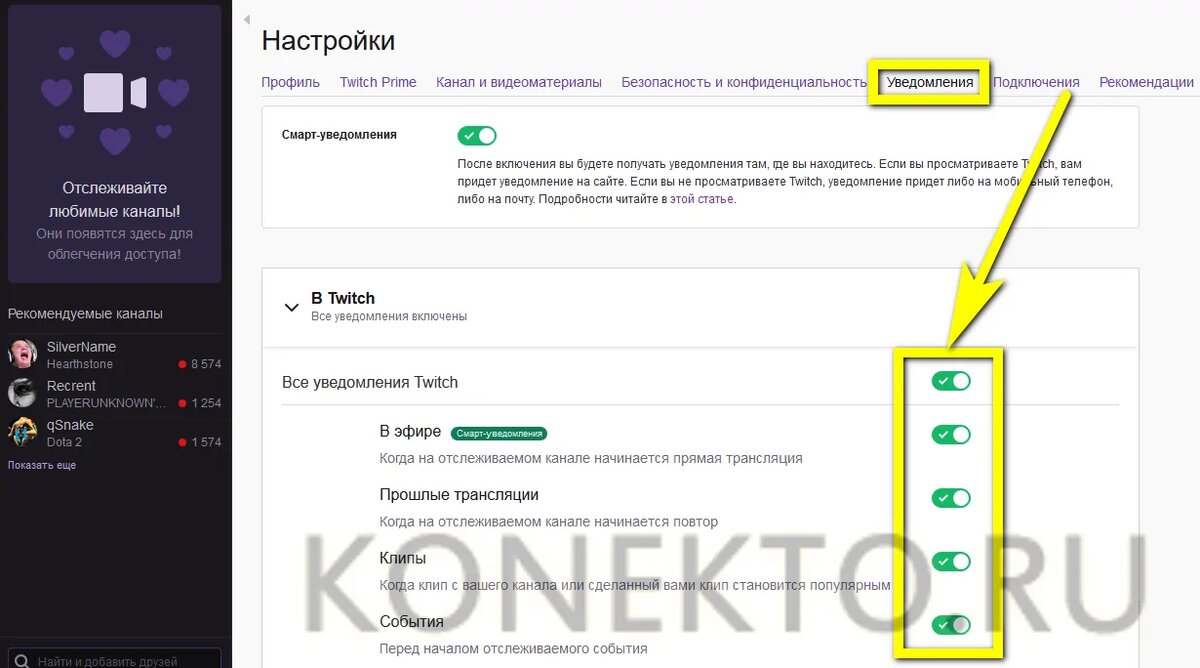This screenshot has width=1200, height=668.
Task: Click qSnake channel avatar
Action: [x=23, y=432]
